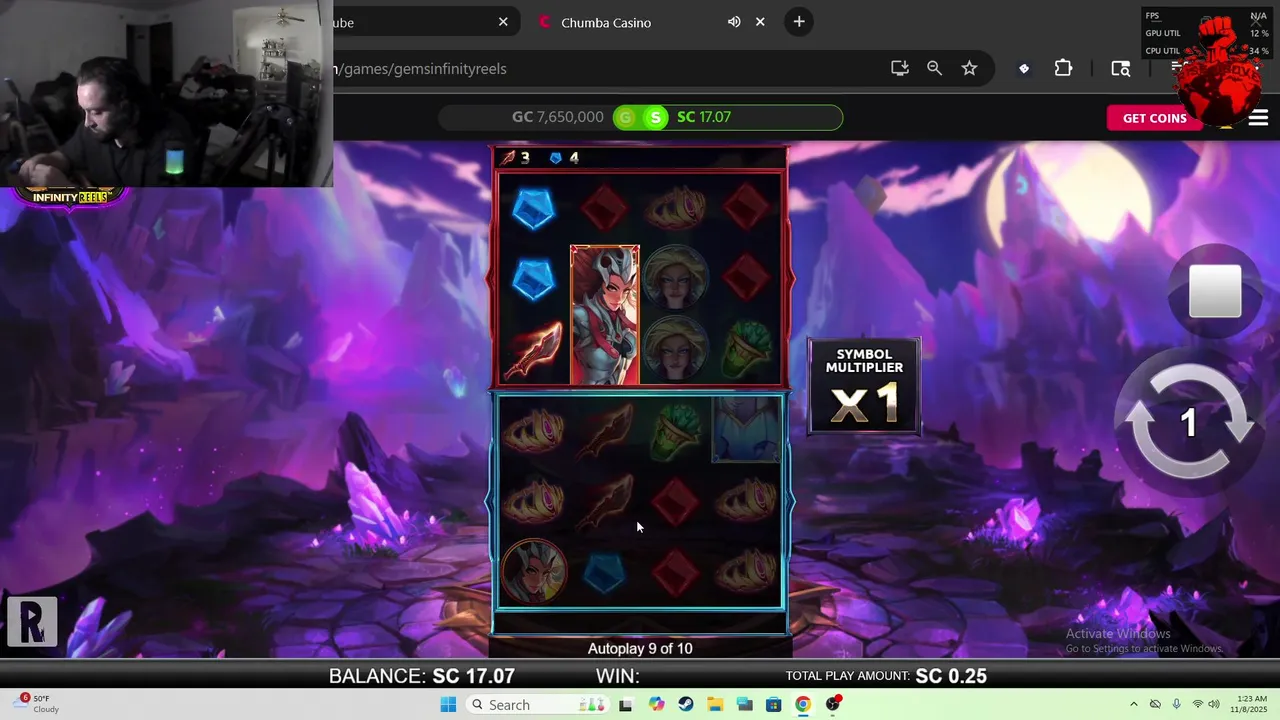Click the sword counter showing 3

(x=515, y=157)
